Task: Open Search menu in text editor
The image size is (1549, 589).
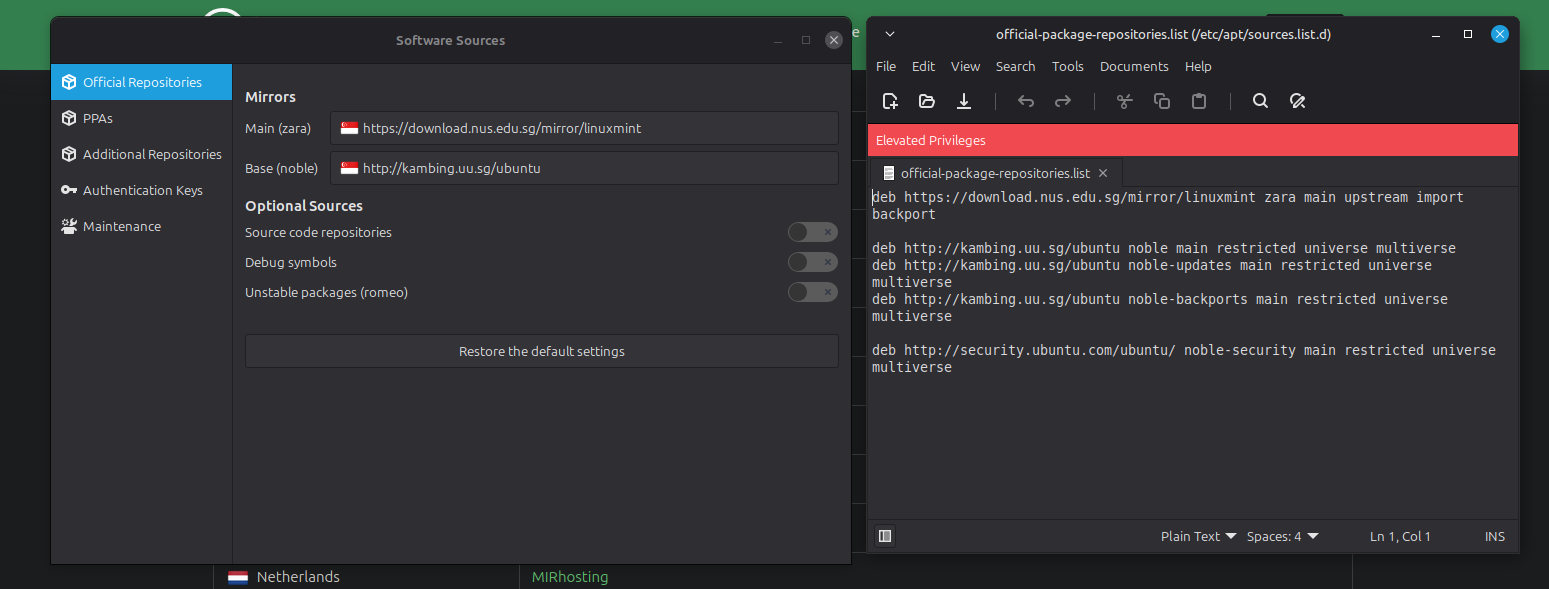Action: [1015, 66]
